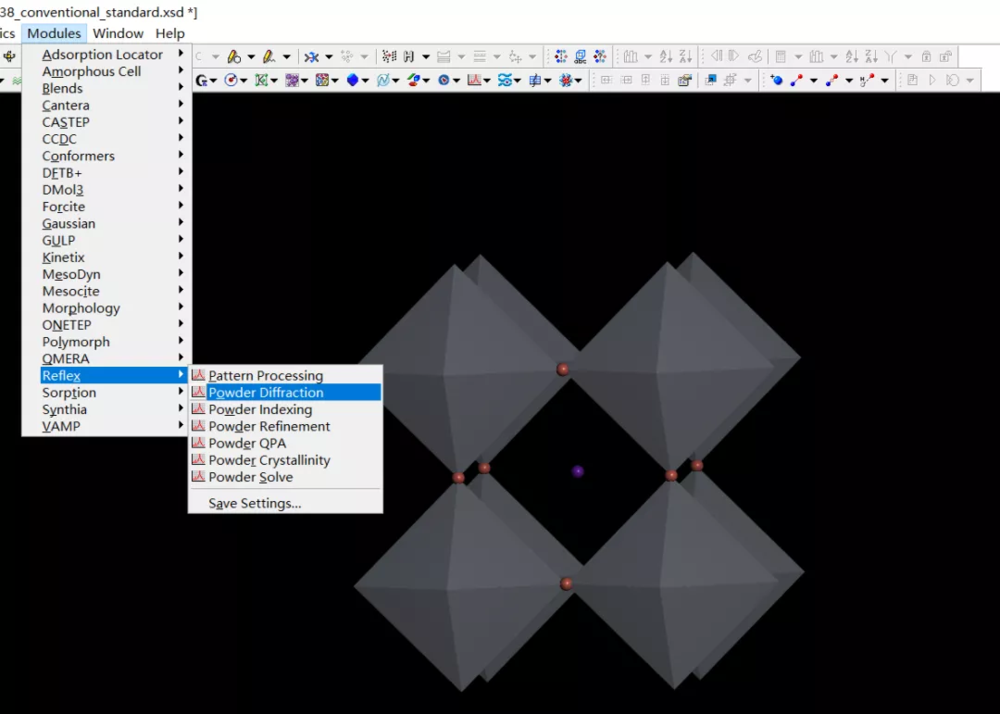The width and height of the screenshot is (1000, 714).
Task: Open the Adsorption Locator submenu
Action: (x=107, y=54)
